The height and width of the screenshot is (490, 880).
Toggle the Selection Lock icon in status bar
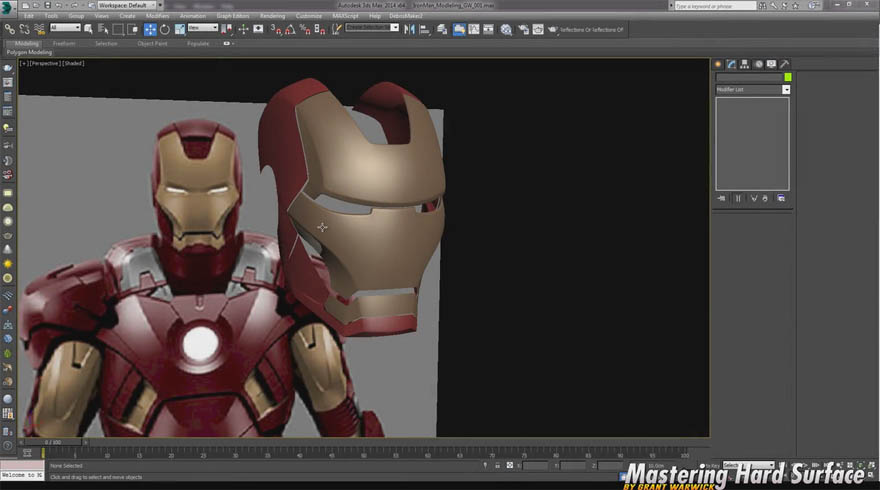[x=497, y=465]
